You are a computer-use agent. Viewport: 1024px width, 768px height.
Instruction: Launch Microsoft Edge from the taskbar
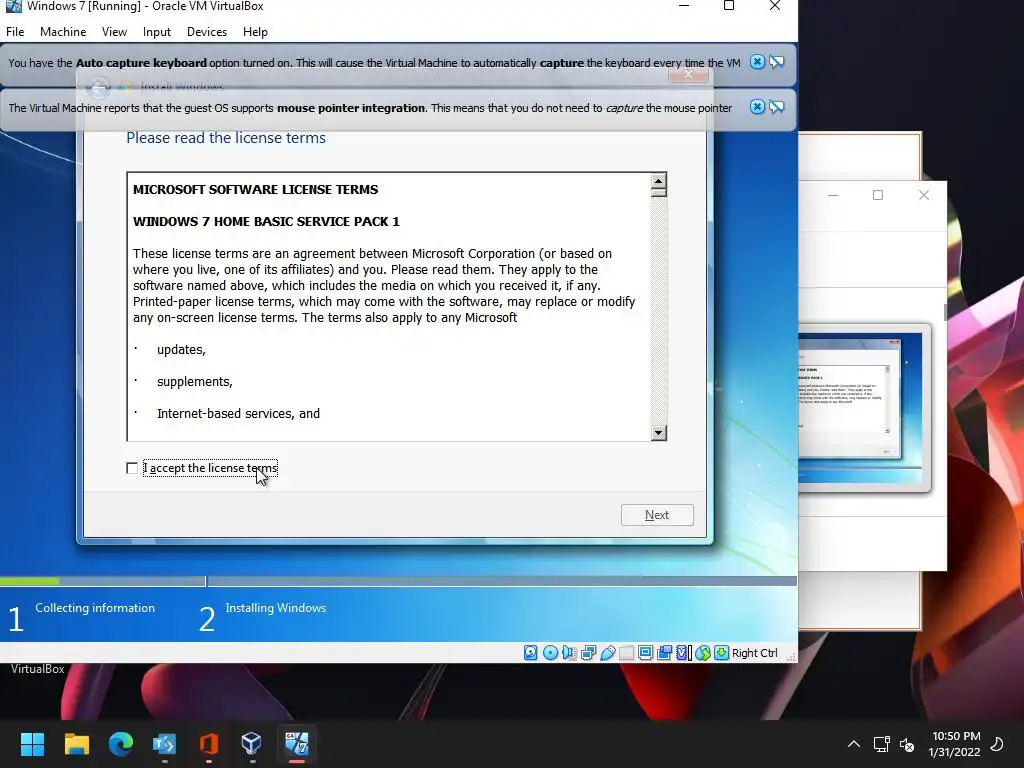121,744
